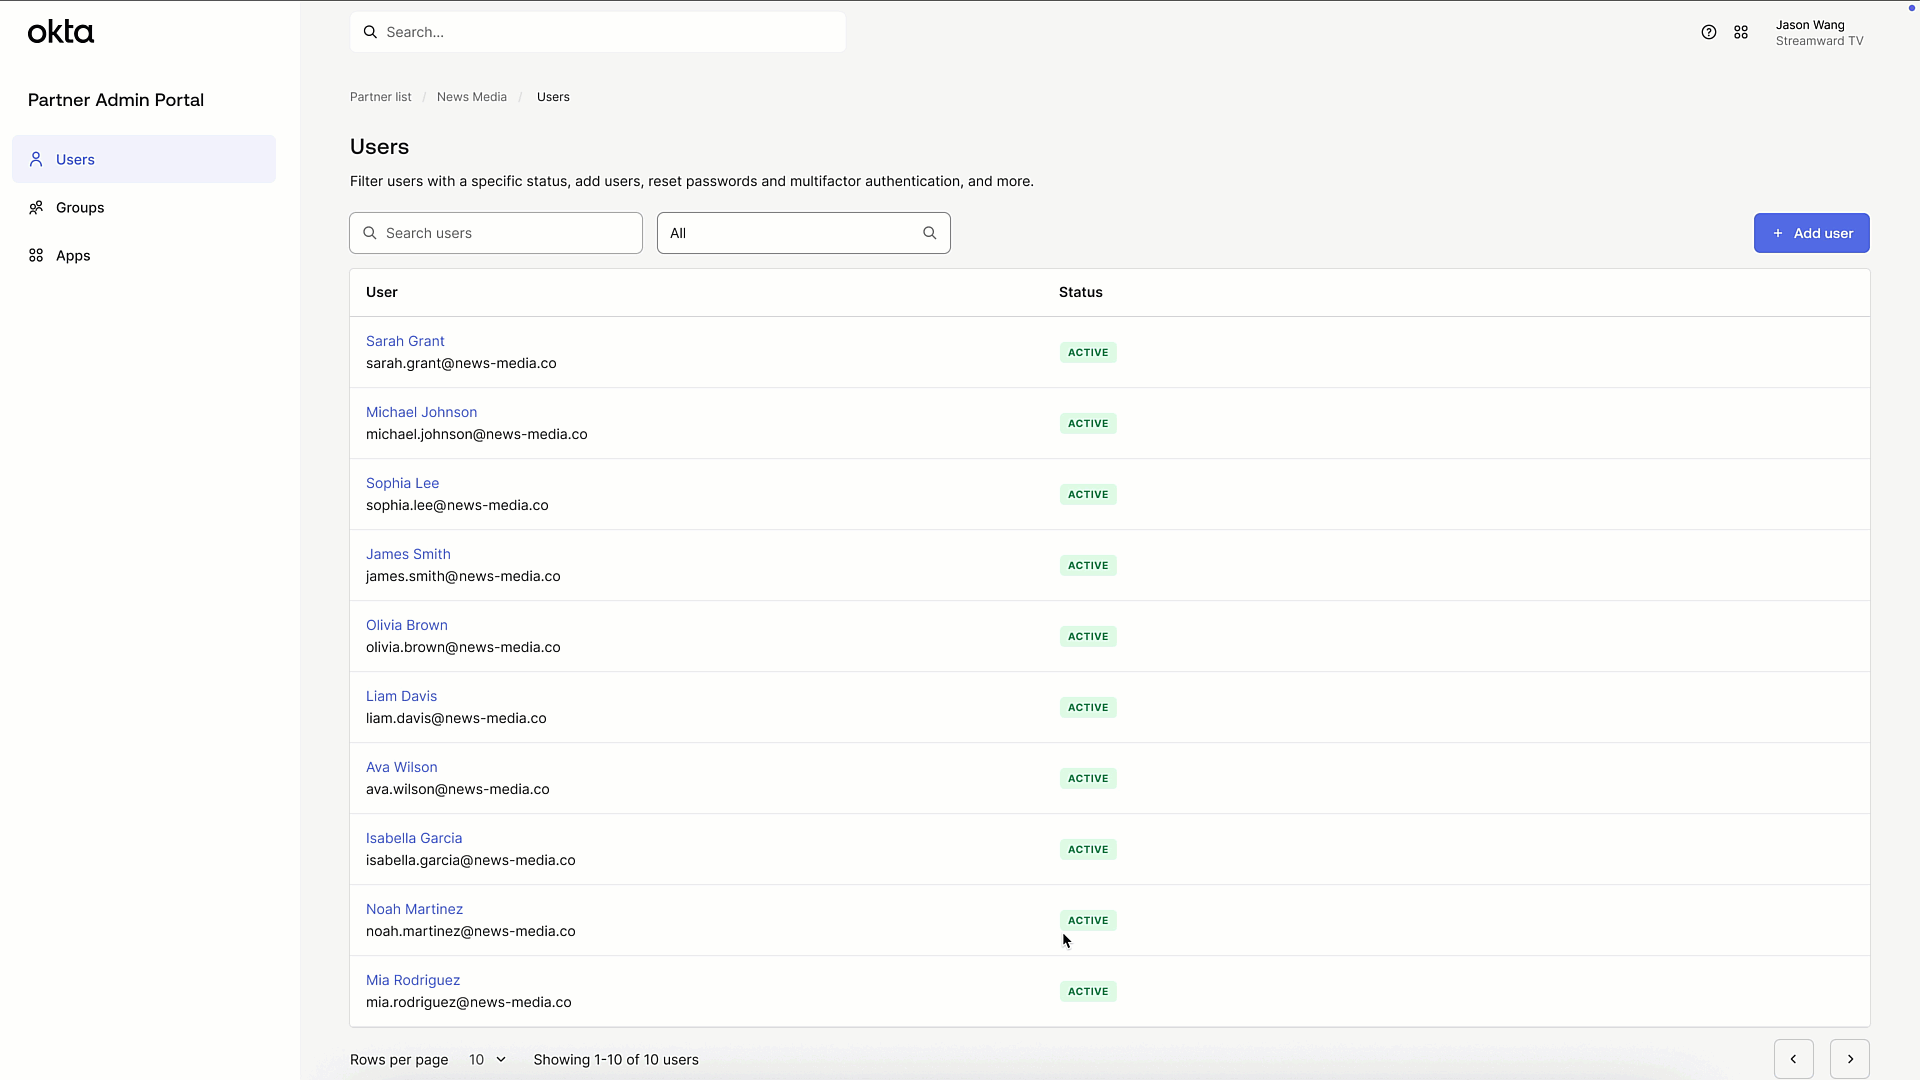Open the help icon in the top bar
Image resolution: width=1920 pixels, height=1080 pixels.
point(1708,31)
